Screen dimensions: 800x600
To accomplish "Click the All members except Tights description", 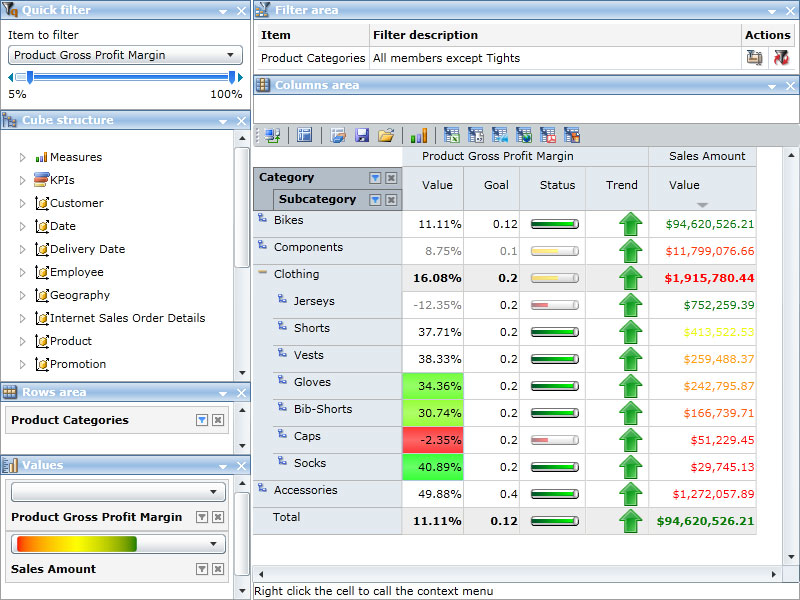I will 446,58.
